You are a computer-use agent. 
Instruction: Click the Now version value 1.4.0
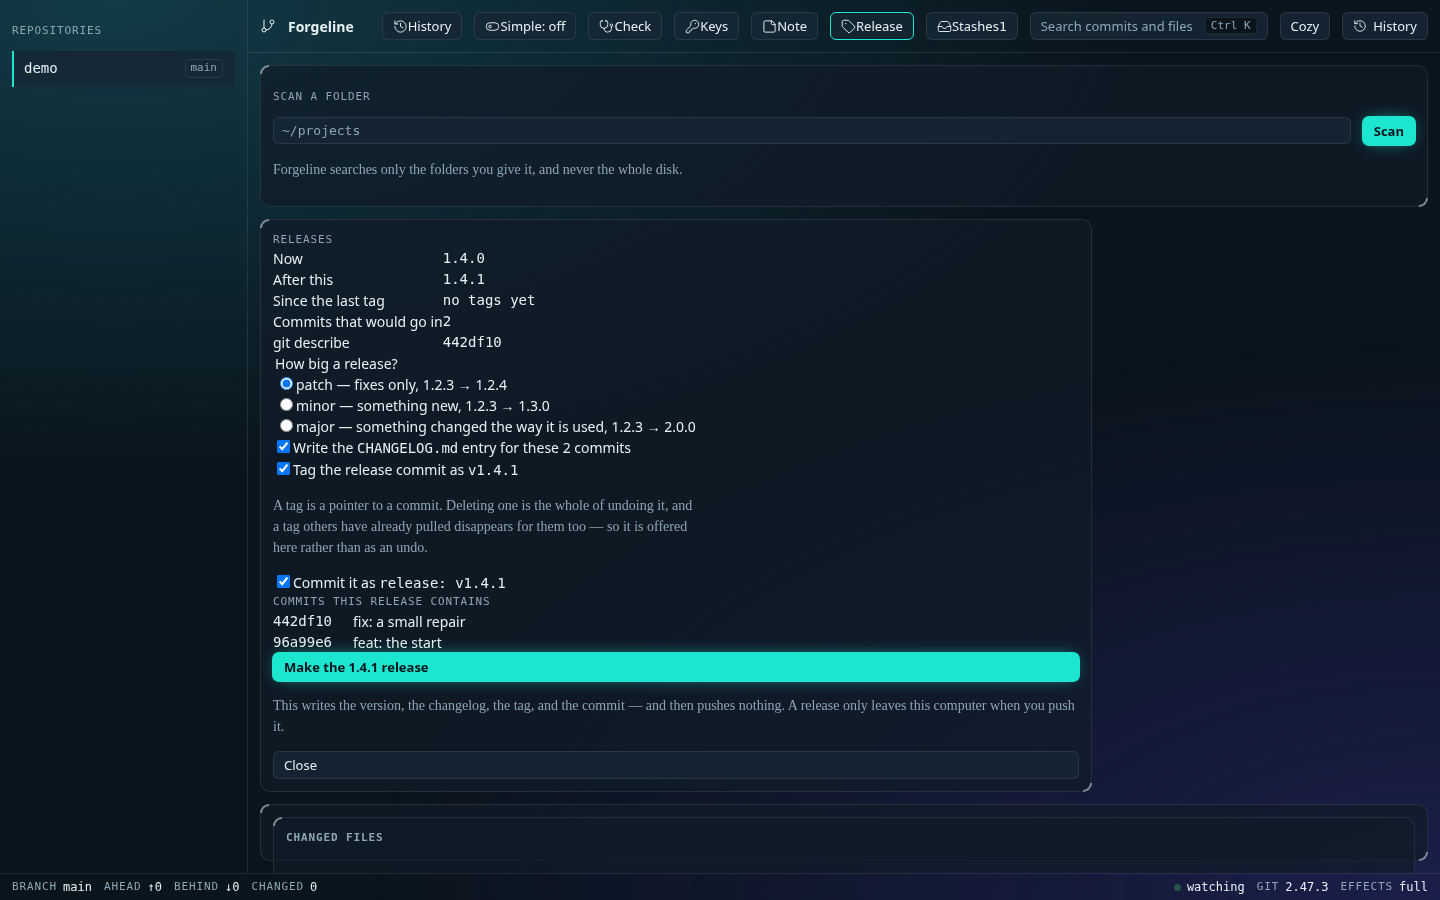(464, 258)
